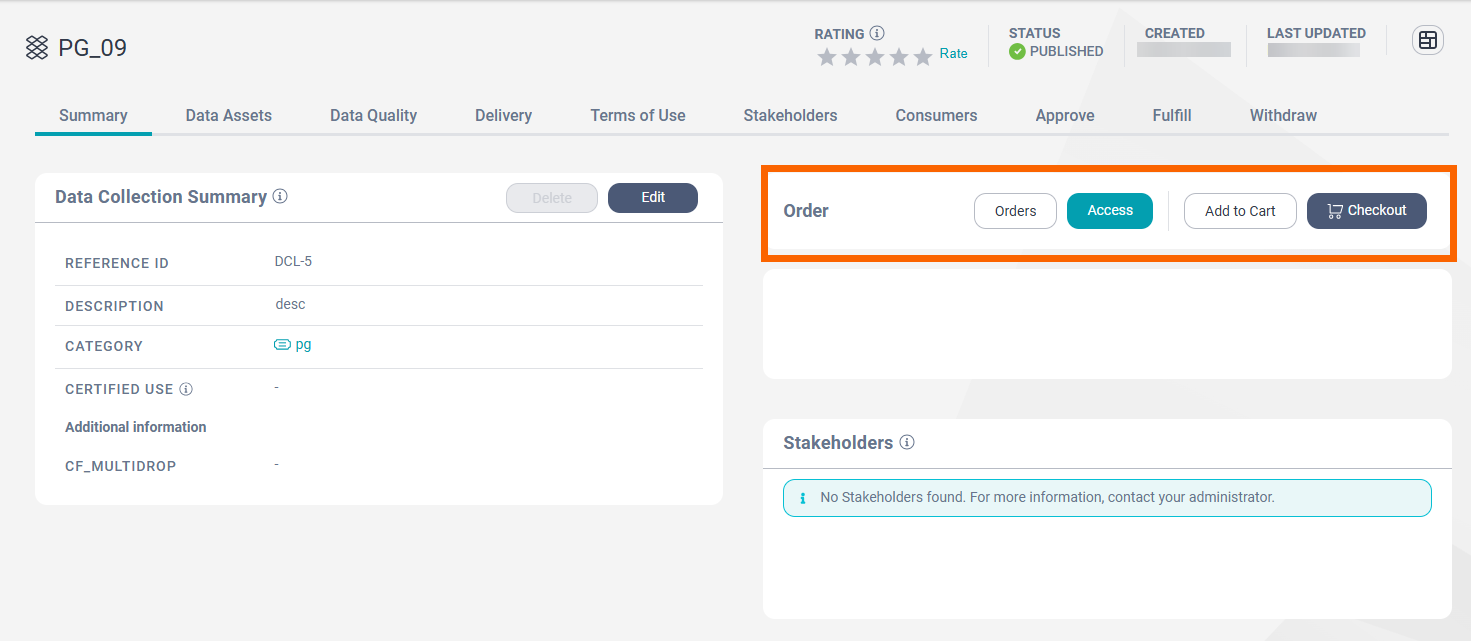Open the Orders button
This screenshot has height=641, width=1471.
point(1015,211)
